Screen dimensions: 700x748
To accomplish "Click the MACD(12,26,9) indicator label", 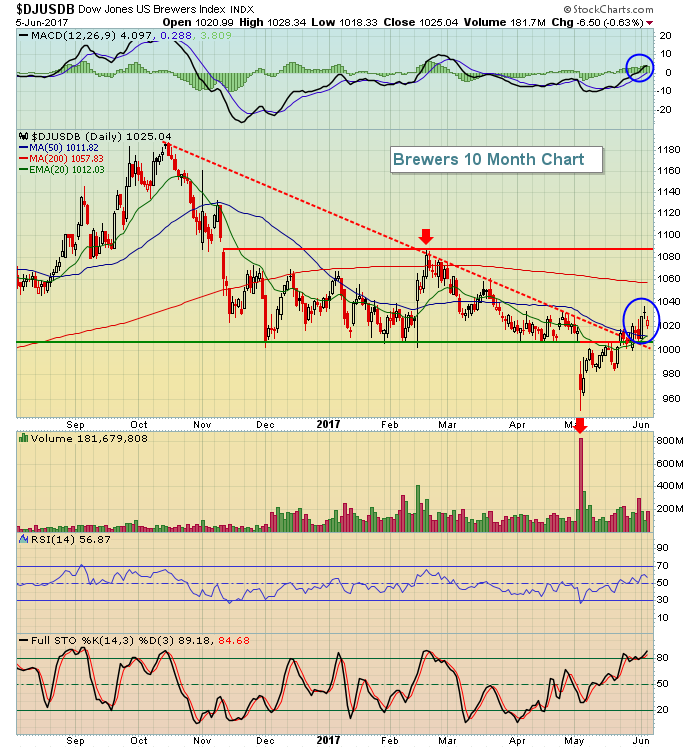I will click(x=74, y=36).
